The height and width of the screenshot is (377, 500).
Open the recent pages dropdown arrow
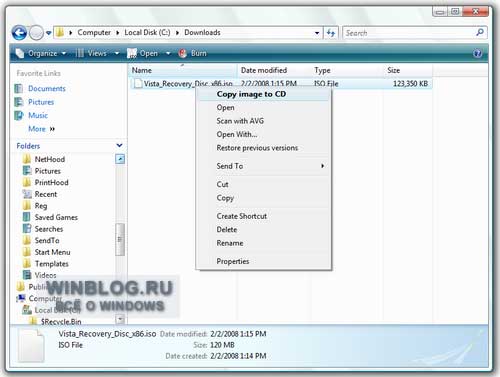pyautogui.click(x=49, y=33)
